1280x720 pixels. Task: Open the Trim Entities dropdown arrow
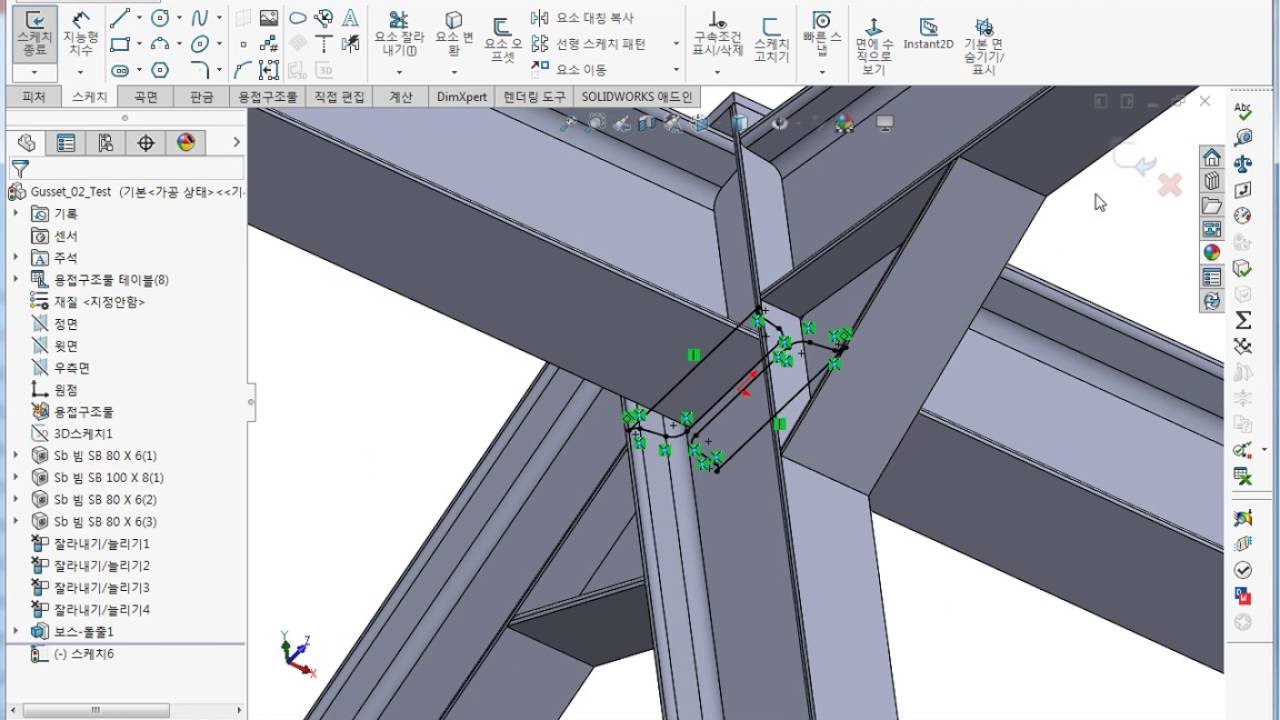point(399,72)
